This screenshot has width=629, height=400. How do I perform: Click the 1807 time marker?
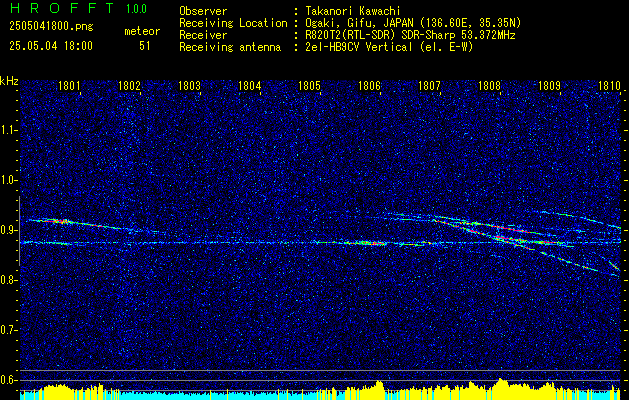click(x=429, y=85)
